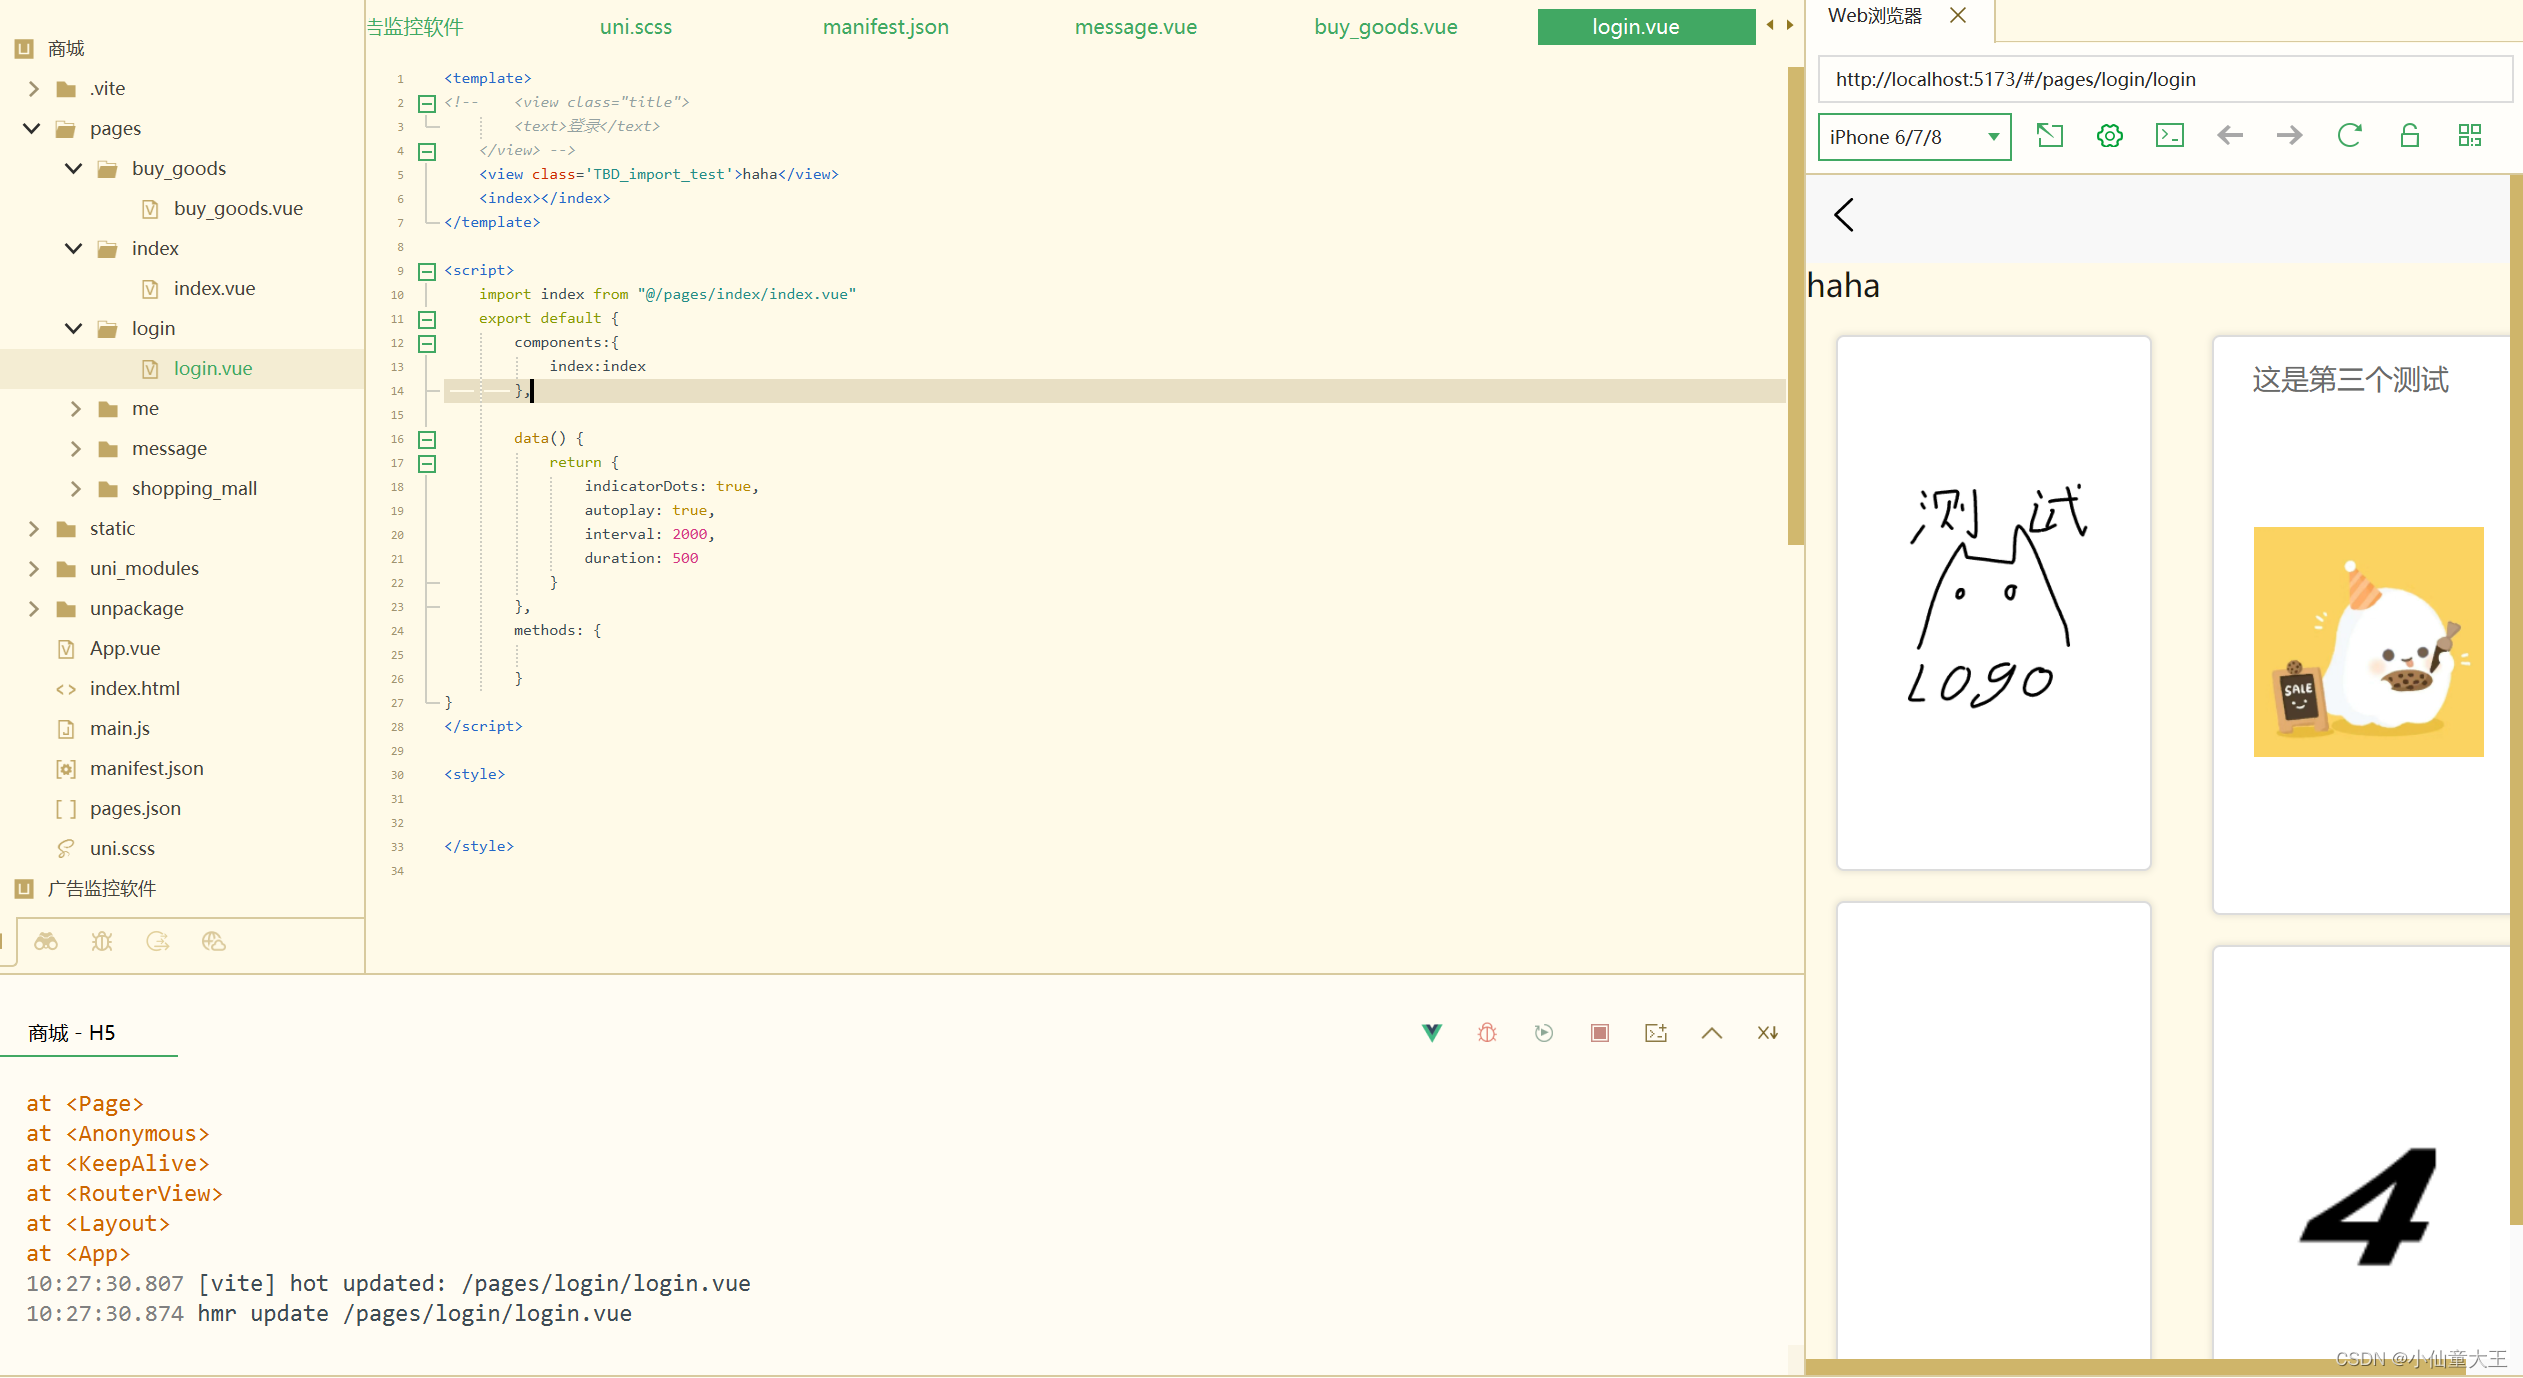The height and width of the screenshot is (1378, 2523).
Task: Open the browser settings gear icon
Action: click(x=2110, y=136)
